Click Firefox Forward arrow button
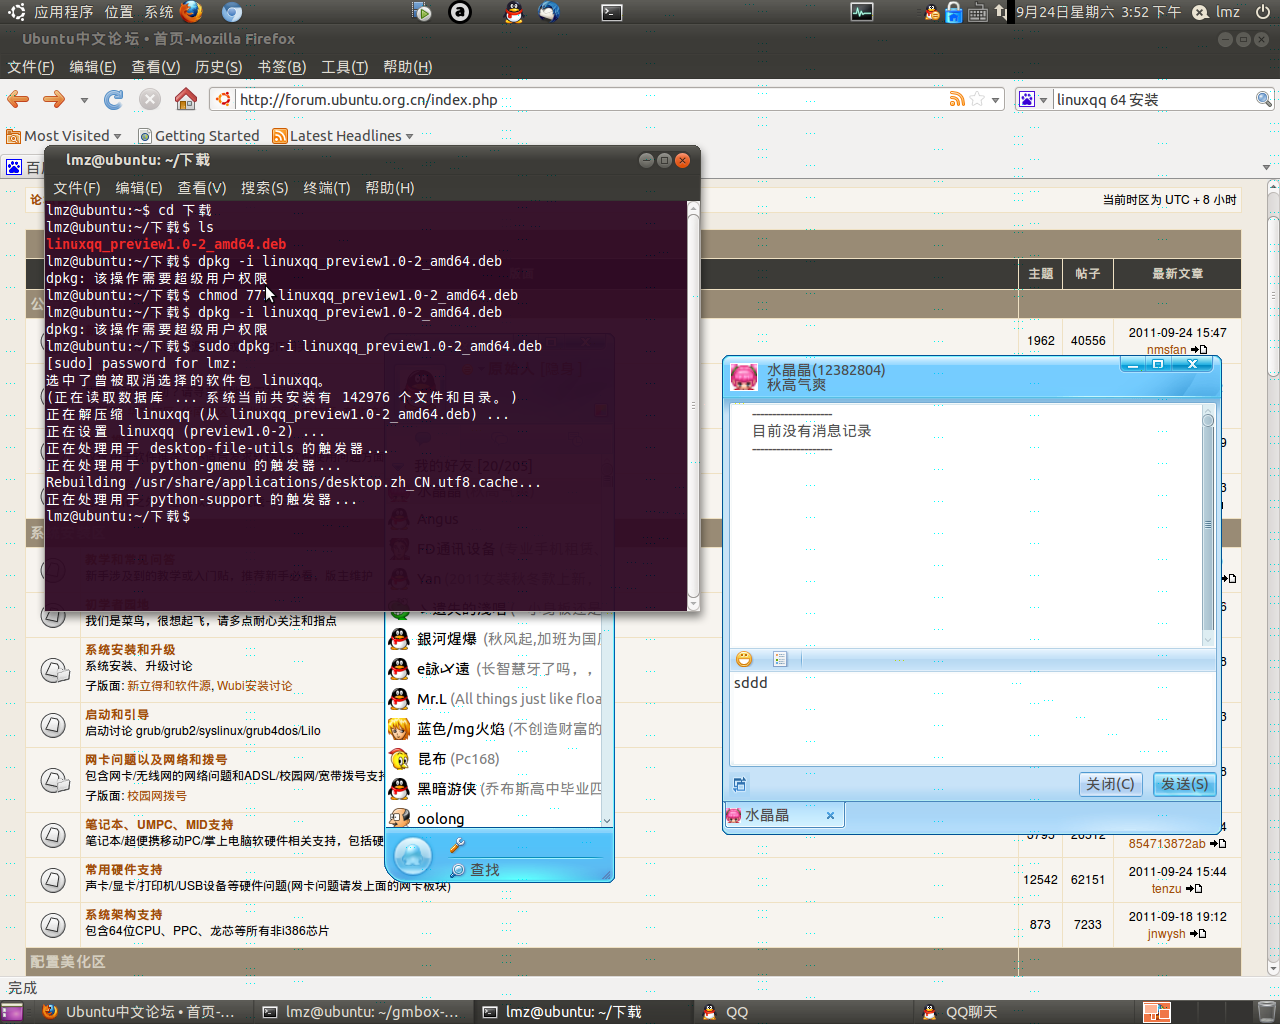Screen dimensions: 1280x1024 (54, 99)
